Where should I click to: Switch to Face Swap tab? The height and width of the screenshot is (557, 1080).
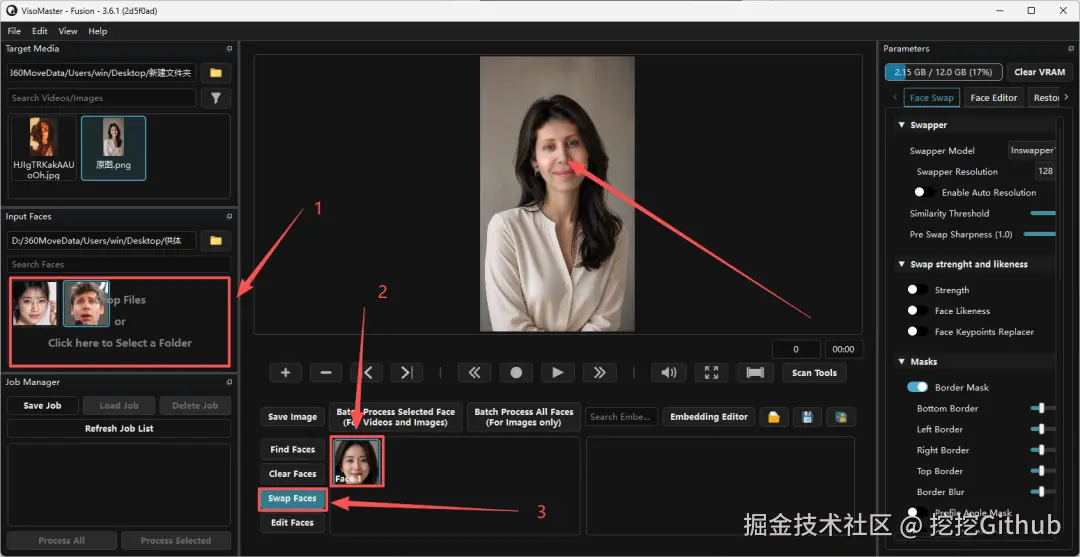click(x=931, y=98)
